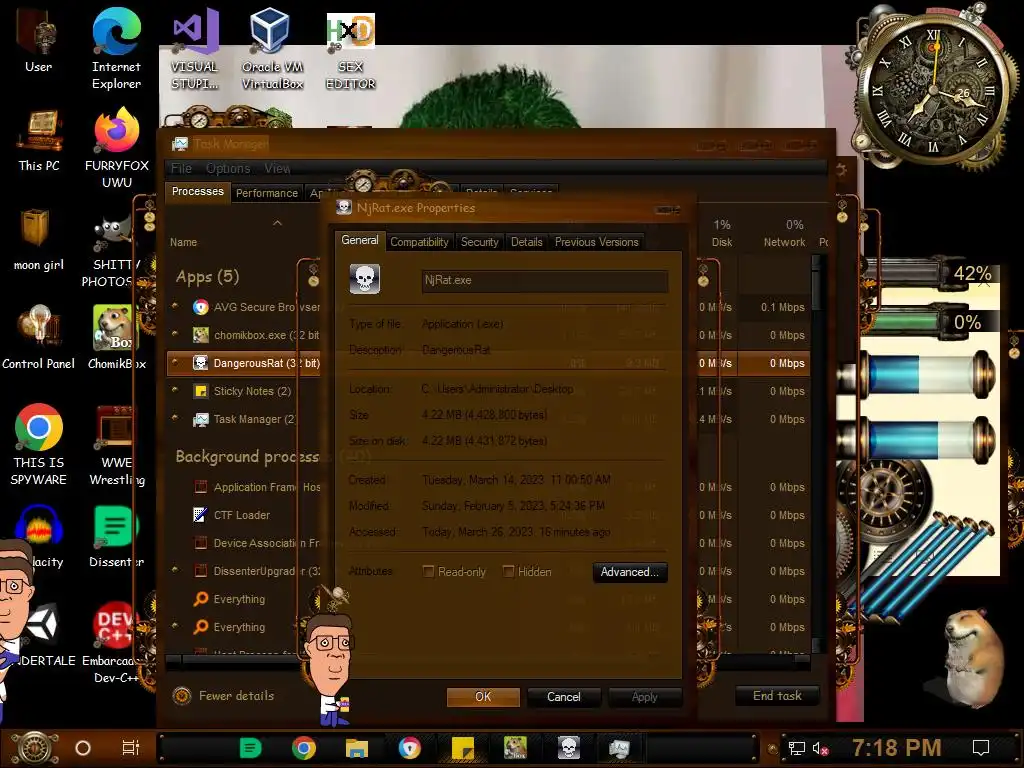
Task: Open the Visual Studio desktop icon
Action: coord(195,47)
